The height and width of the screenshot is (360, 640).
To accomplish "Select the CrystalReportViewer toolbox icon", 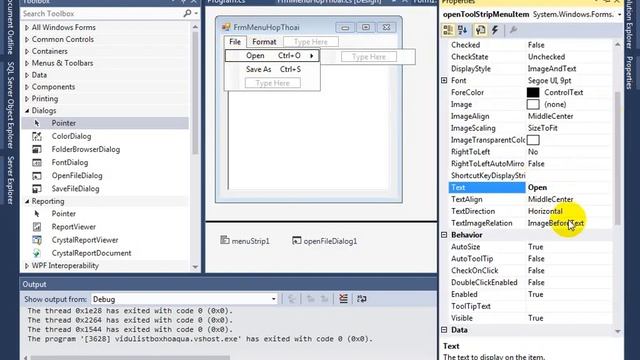I will pos(37,240).
